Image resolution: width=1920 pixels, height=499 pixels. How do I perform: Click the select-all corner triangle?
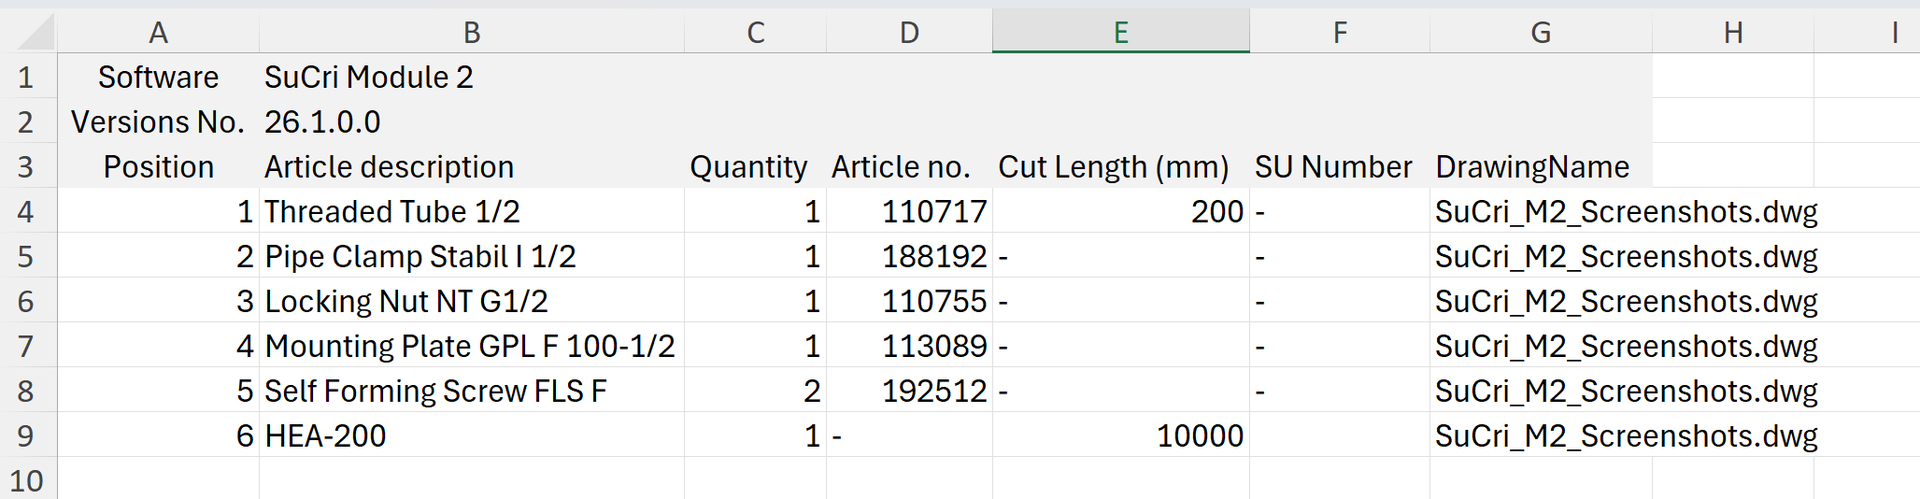[x=35, y=33]
